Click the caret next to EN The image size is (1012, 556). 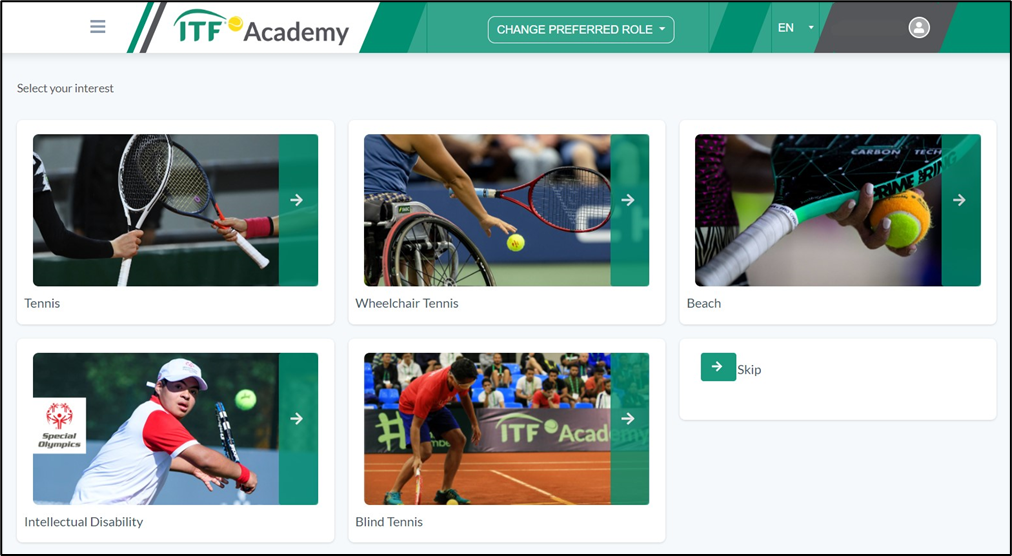[811, 28]
